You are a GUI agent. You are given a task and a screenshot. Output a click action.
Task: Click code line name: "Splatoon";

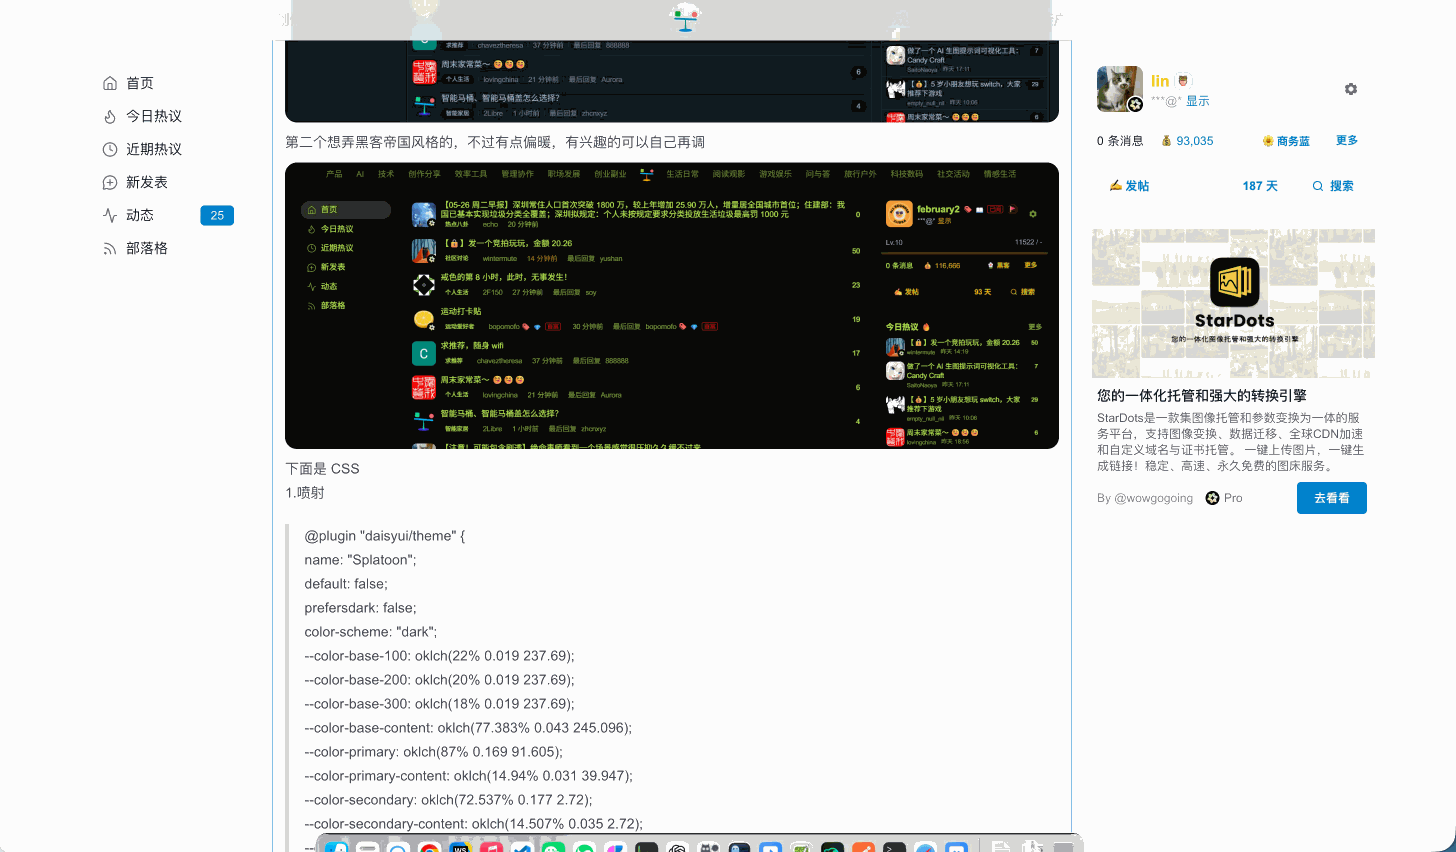[x=360, y=560]
